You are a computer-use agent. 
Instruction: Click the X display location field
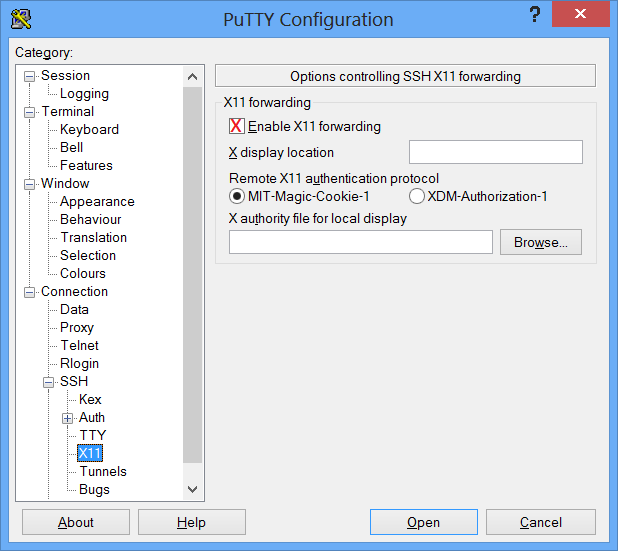point(496,152)
